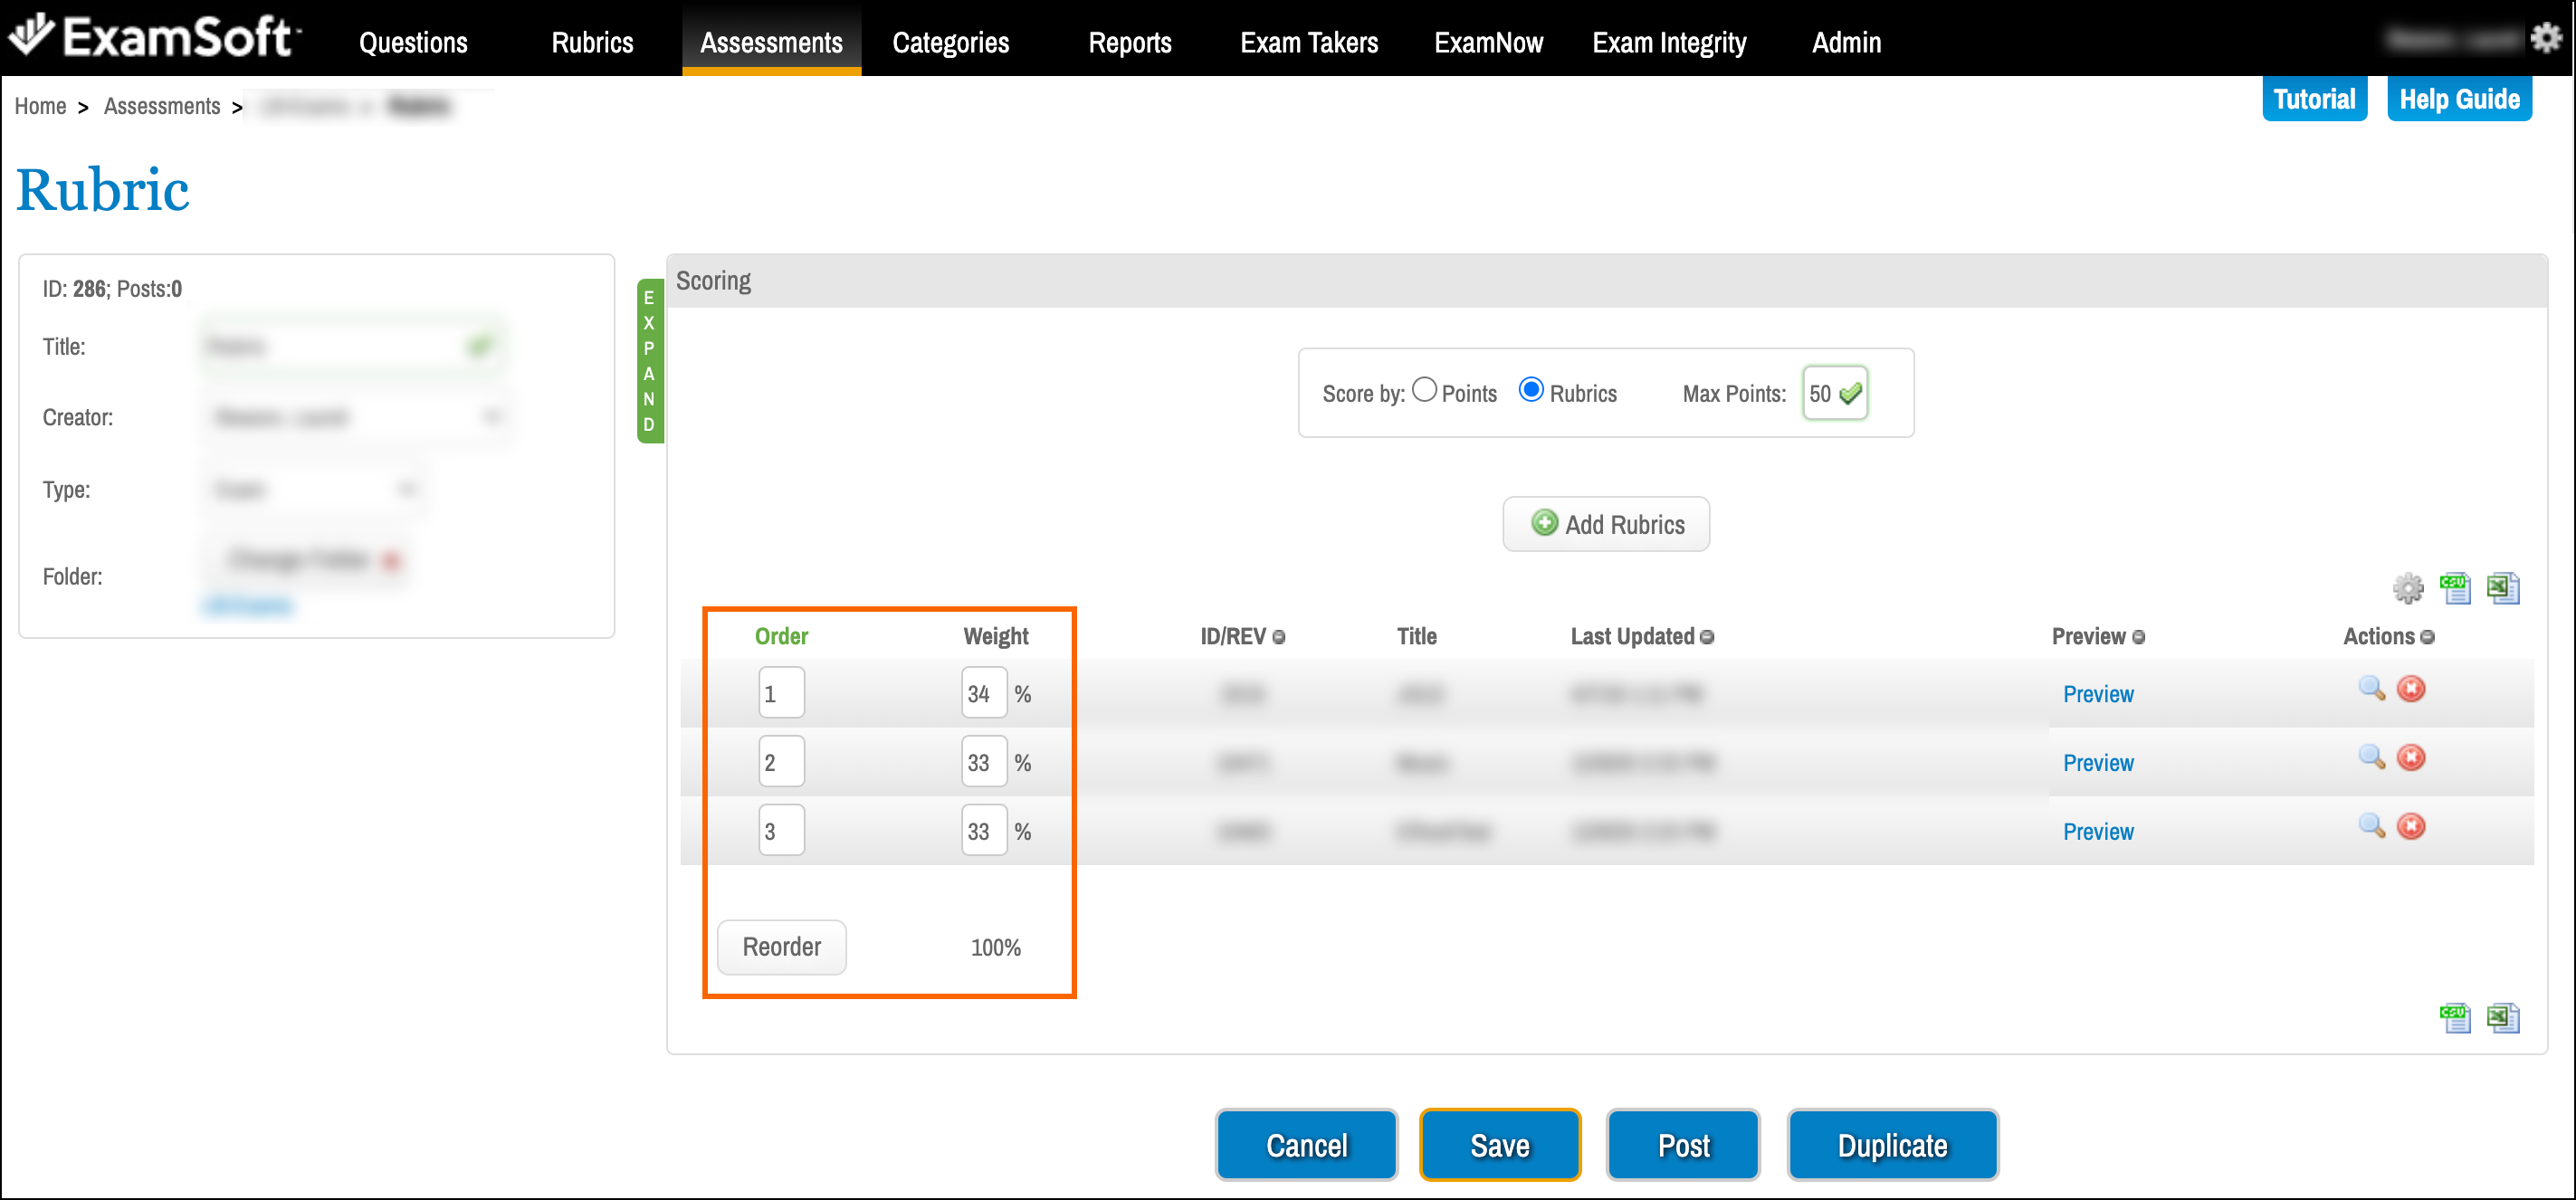Open the Assessments tab
2576x1200 pixels.
771,42
